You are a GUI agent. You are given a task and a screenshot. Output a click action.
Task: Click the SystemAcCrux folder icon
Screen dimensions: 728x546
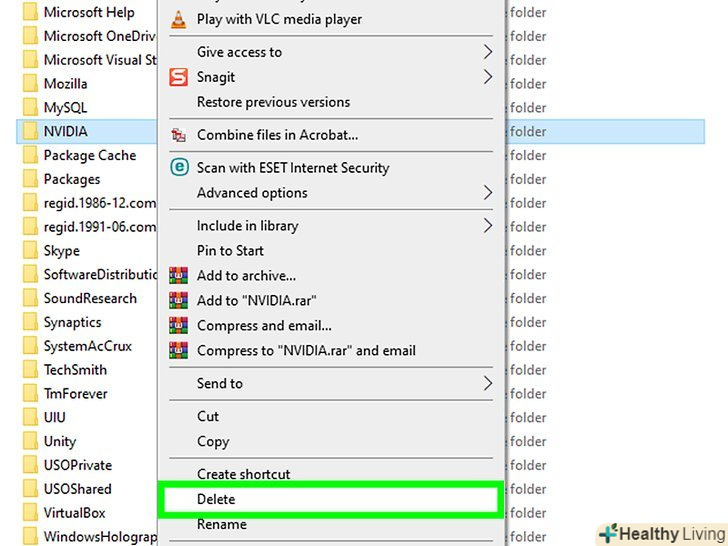pyautogui.click(x=30, y=346)
